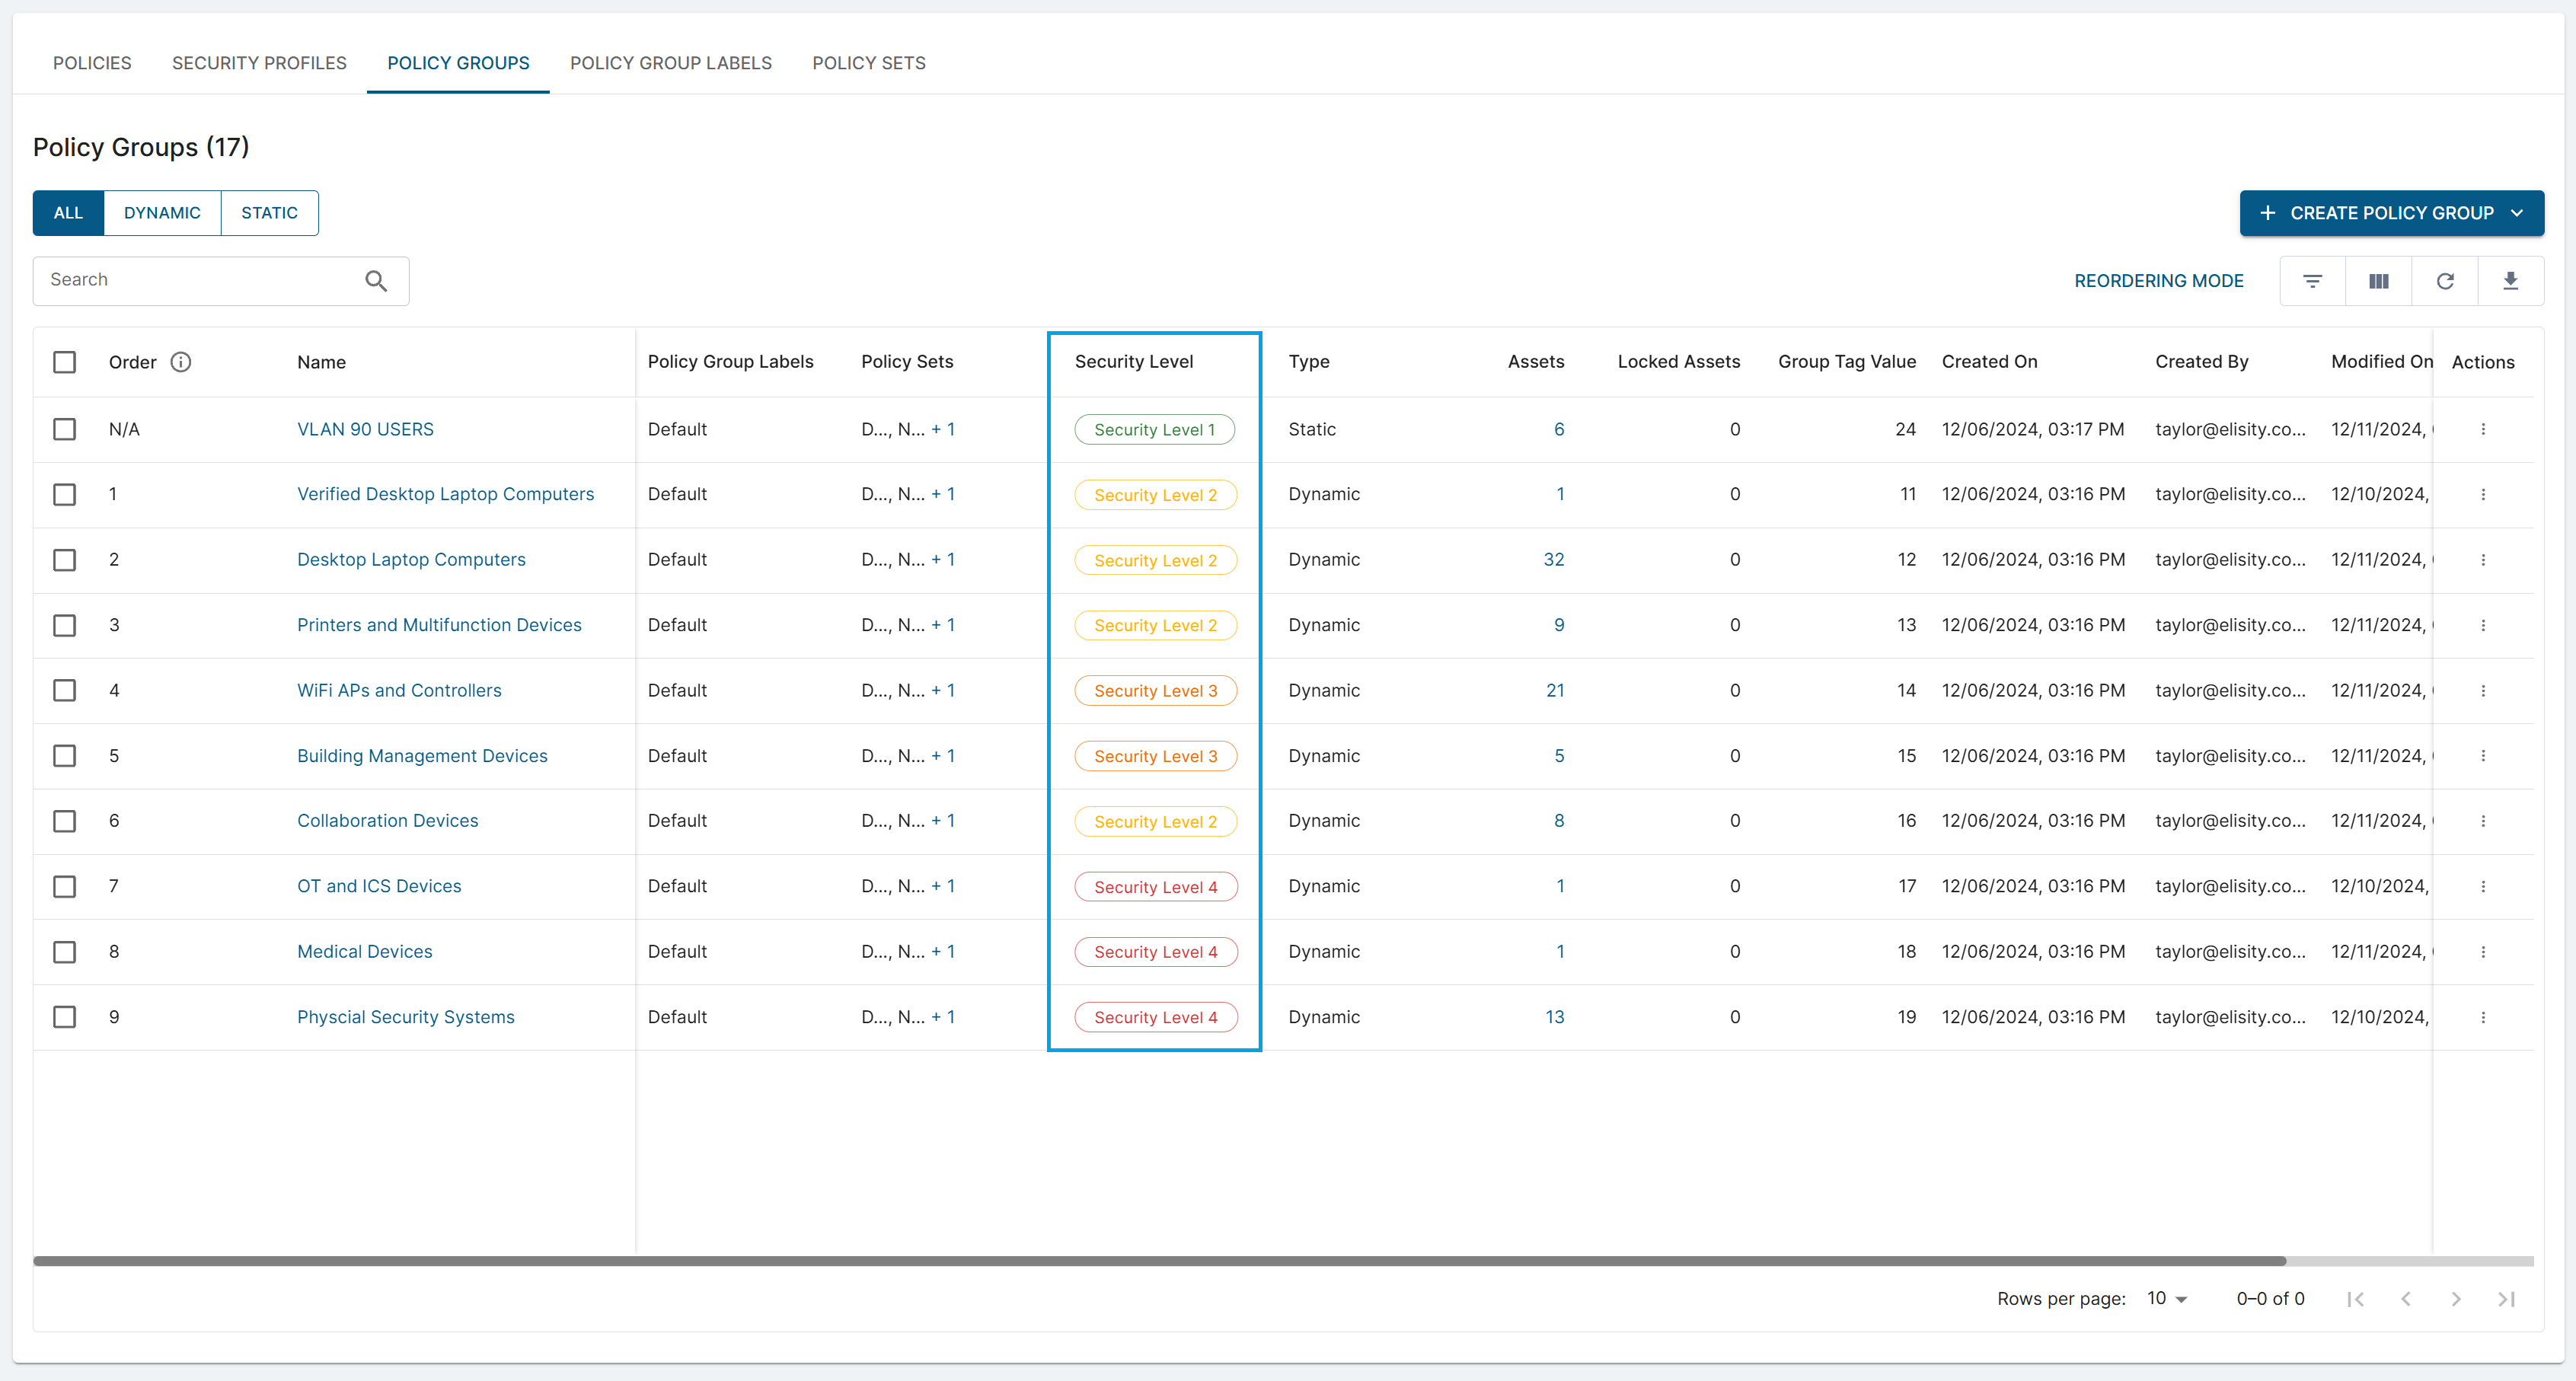Open actions menu for Medical Devices
Viewport: 2576px width, 1381px height.
click(x=2482, y=952)
